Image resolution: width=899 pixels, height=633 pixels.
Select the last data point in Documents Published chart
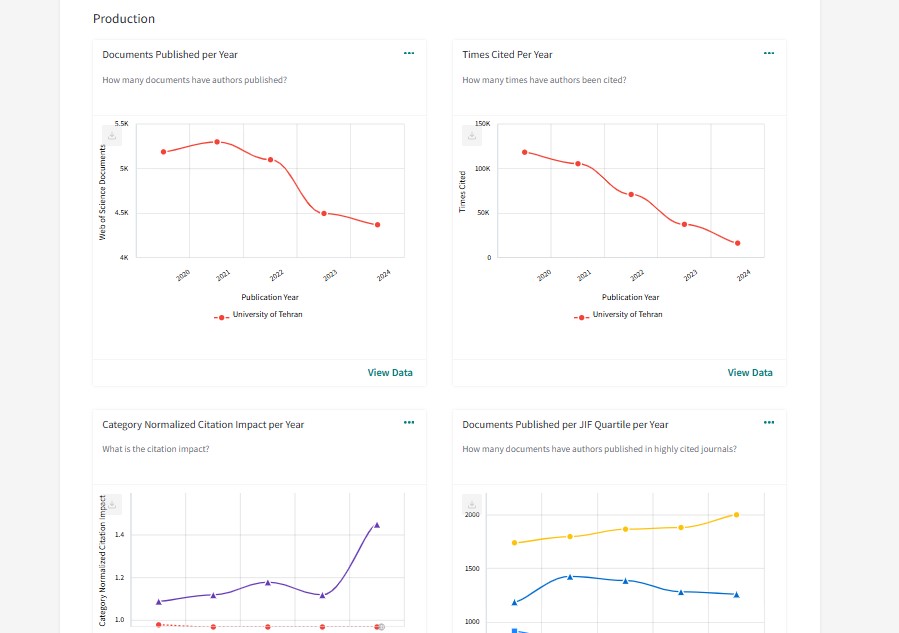[x=377, y=225]
